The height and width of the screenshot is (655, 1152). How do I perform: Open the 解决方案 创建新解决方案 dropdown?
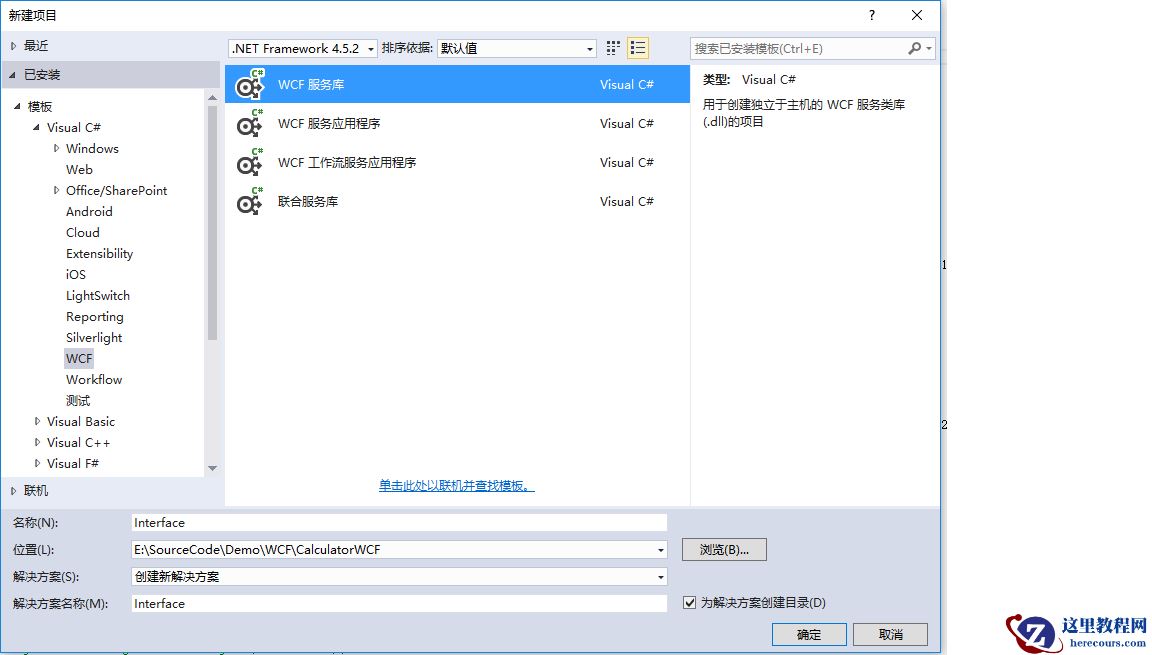399,577
